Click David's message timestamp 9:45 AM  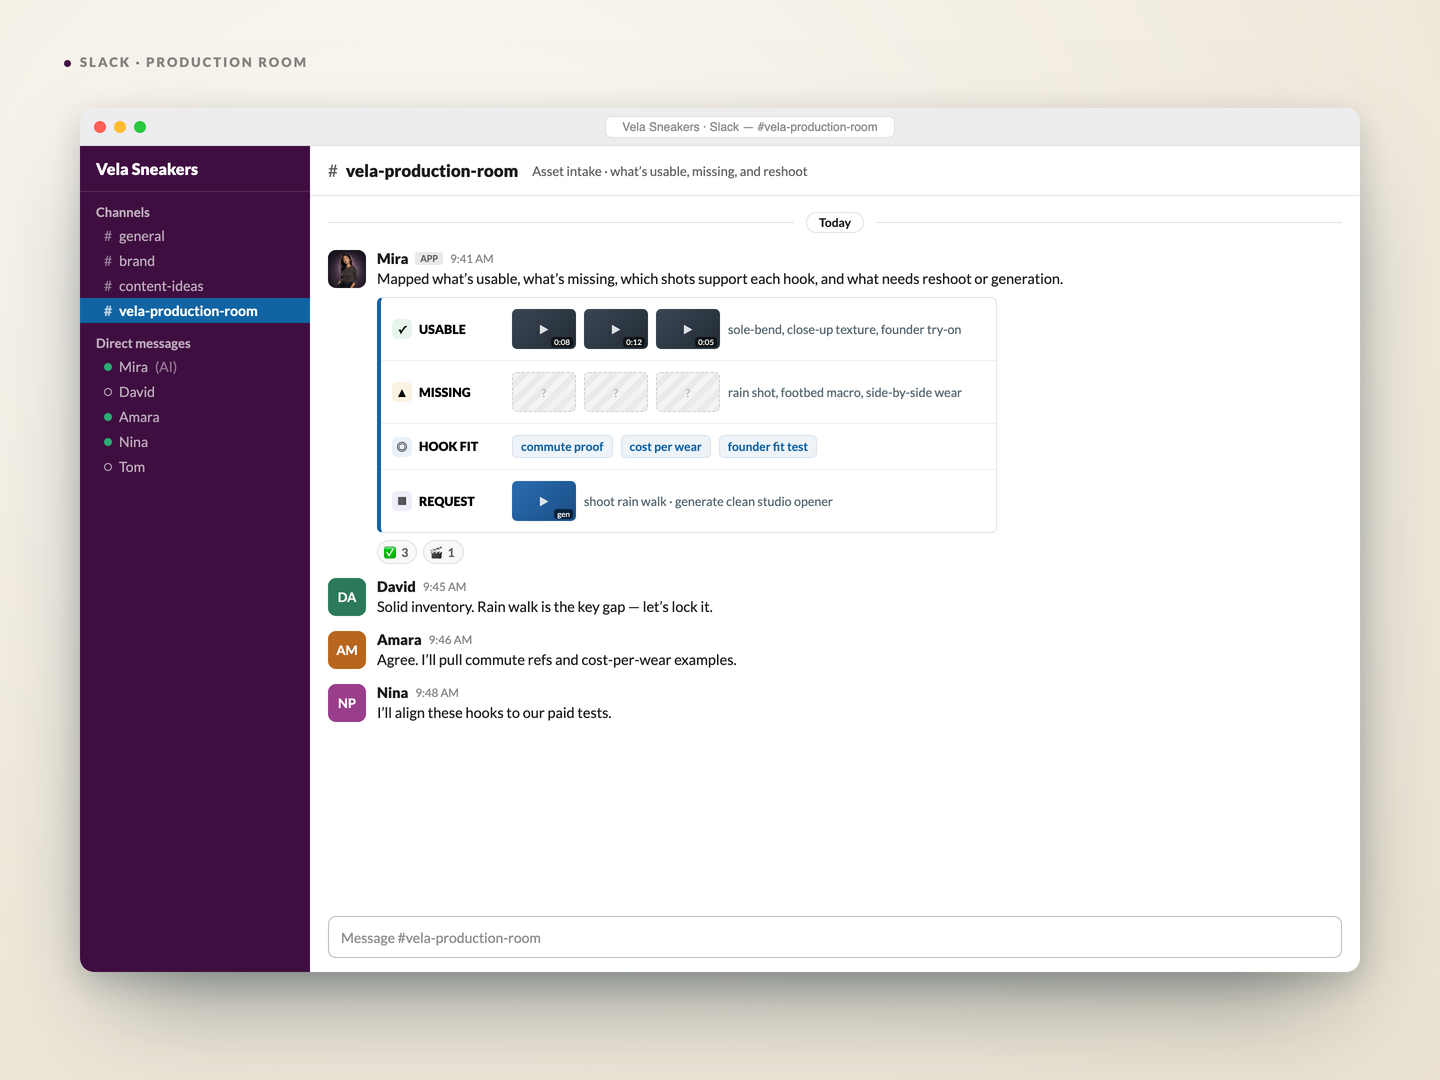444,587
